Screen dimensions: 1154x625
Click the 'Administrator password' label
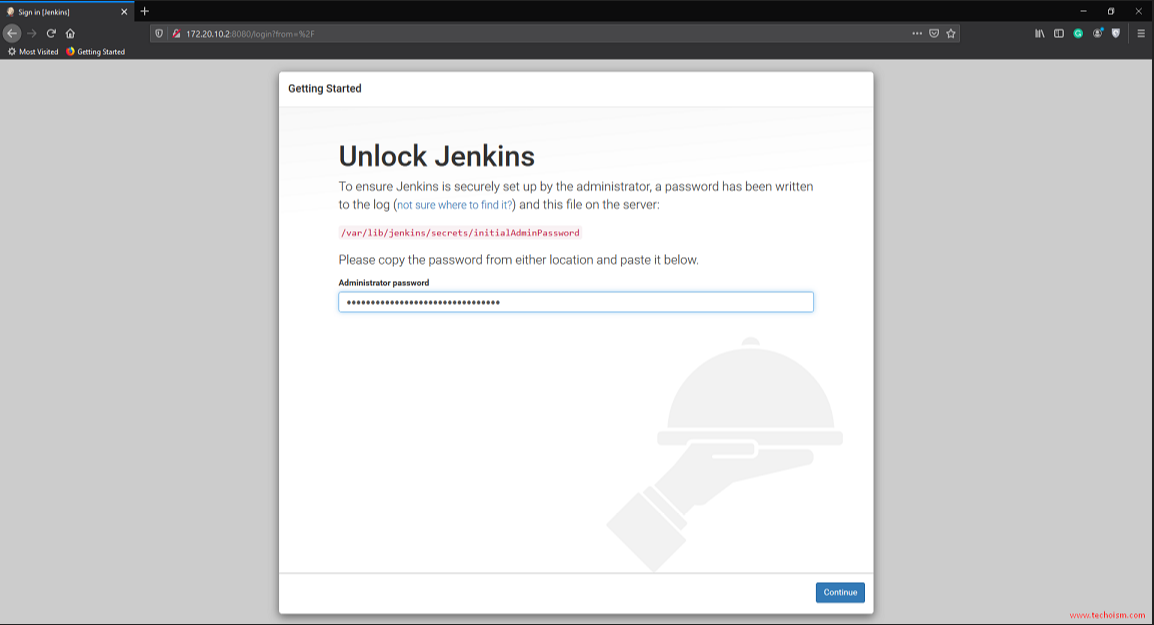tap(383, 283)
